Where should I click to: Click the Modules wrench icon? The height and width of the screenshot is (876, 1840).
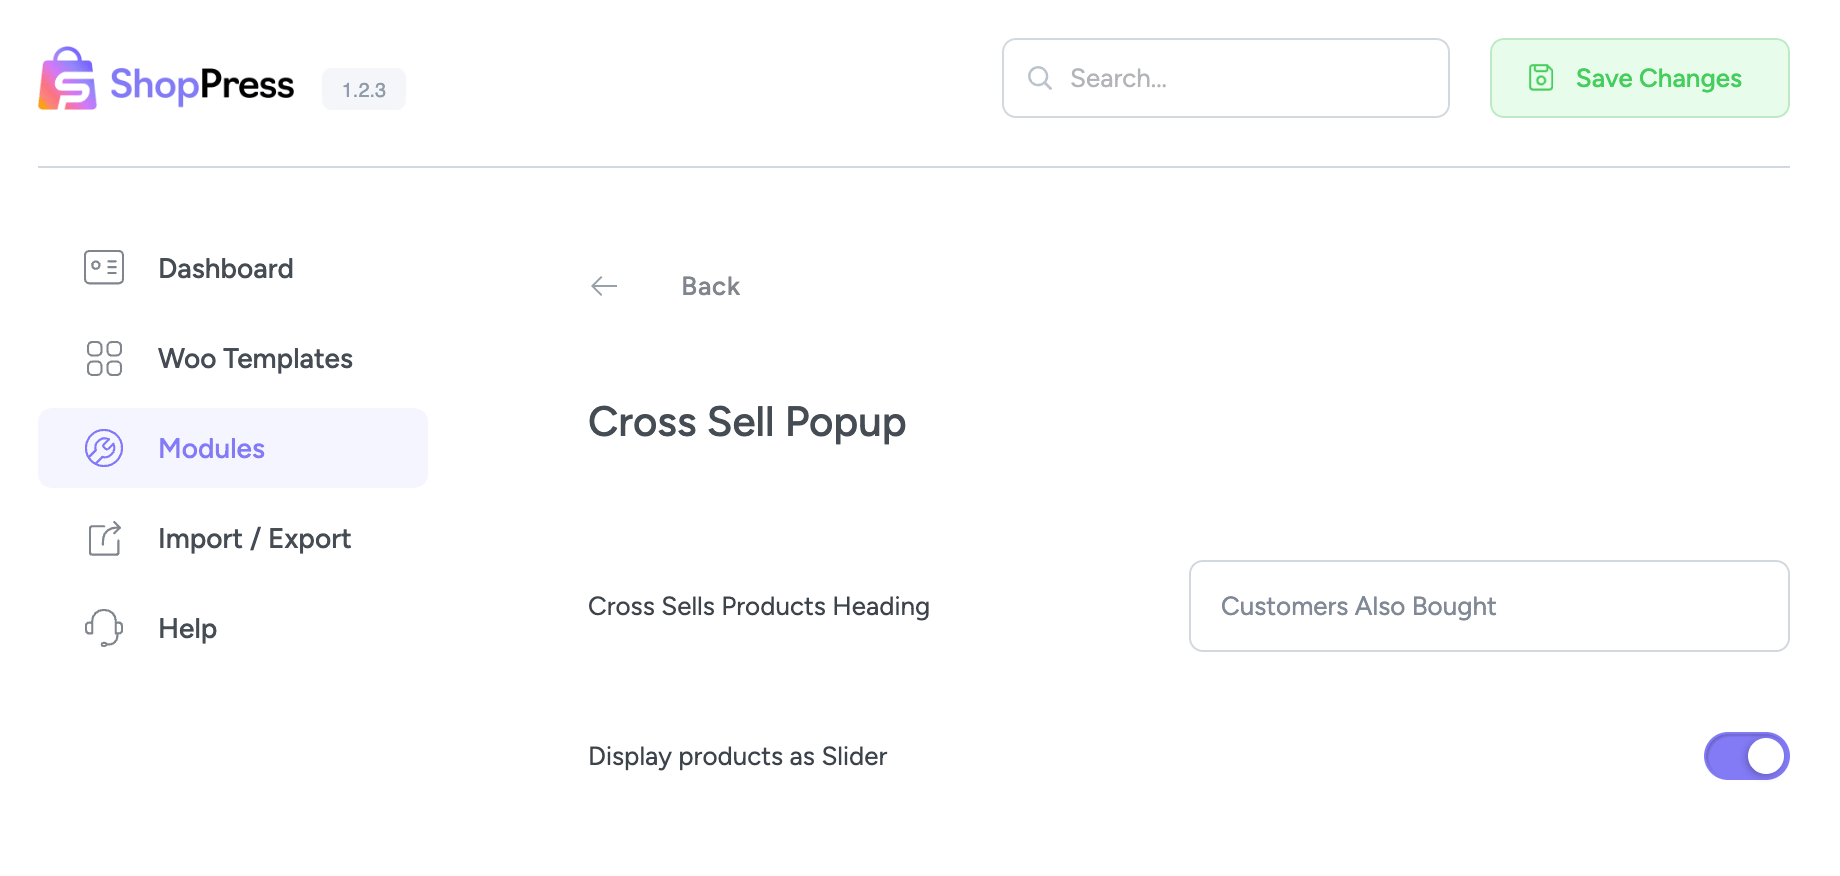pyautogui.click(x=104, y=448)
